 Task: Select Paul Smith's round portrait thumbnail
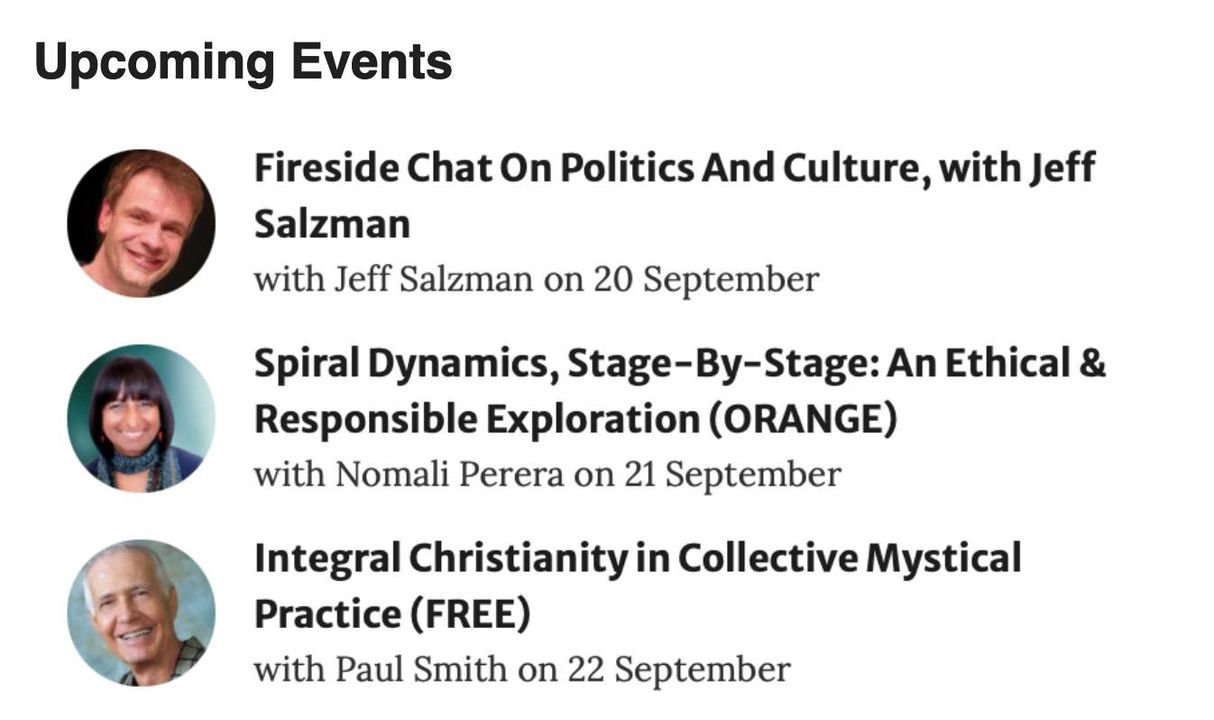141,613
